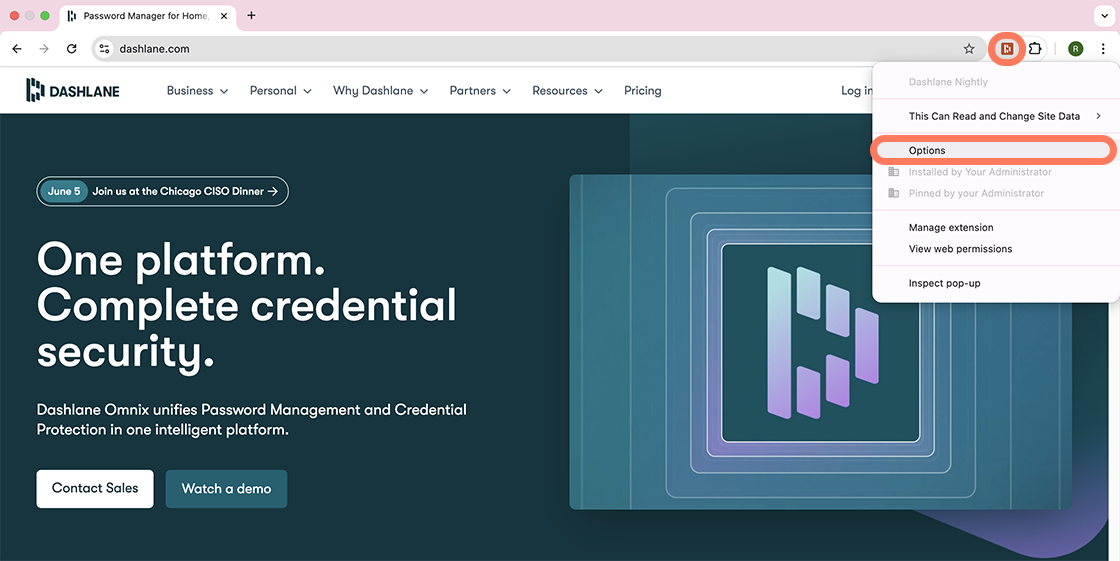
Task: Click the Contact Sales button
Action: tap(95, 489)
